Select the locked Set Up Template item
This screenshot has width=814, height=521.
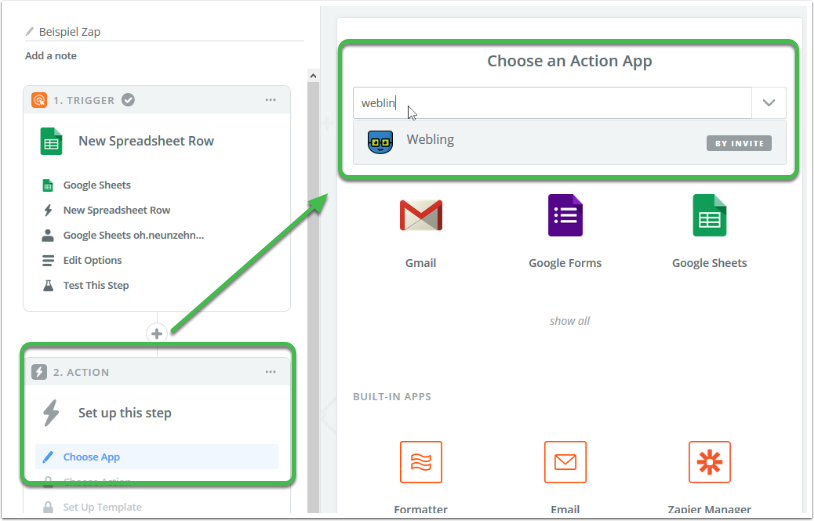[102, 507]
